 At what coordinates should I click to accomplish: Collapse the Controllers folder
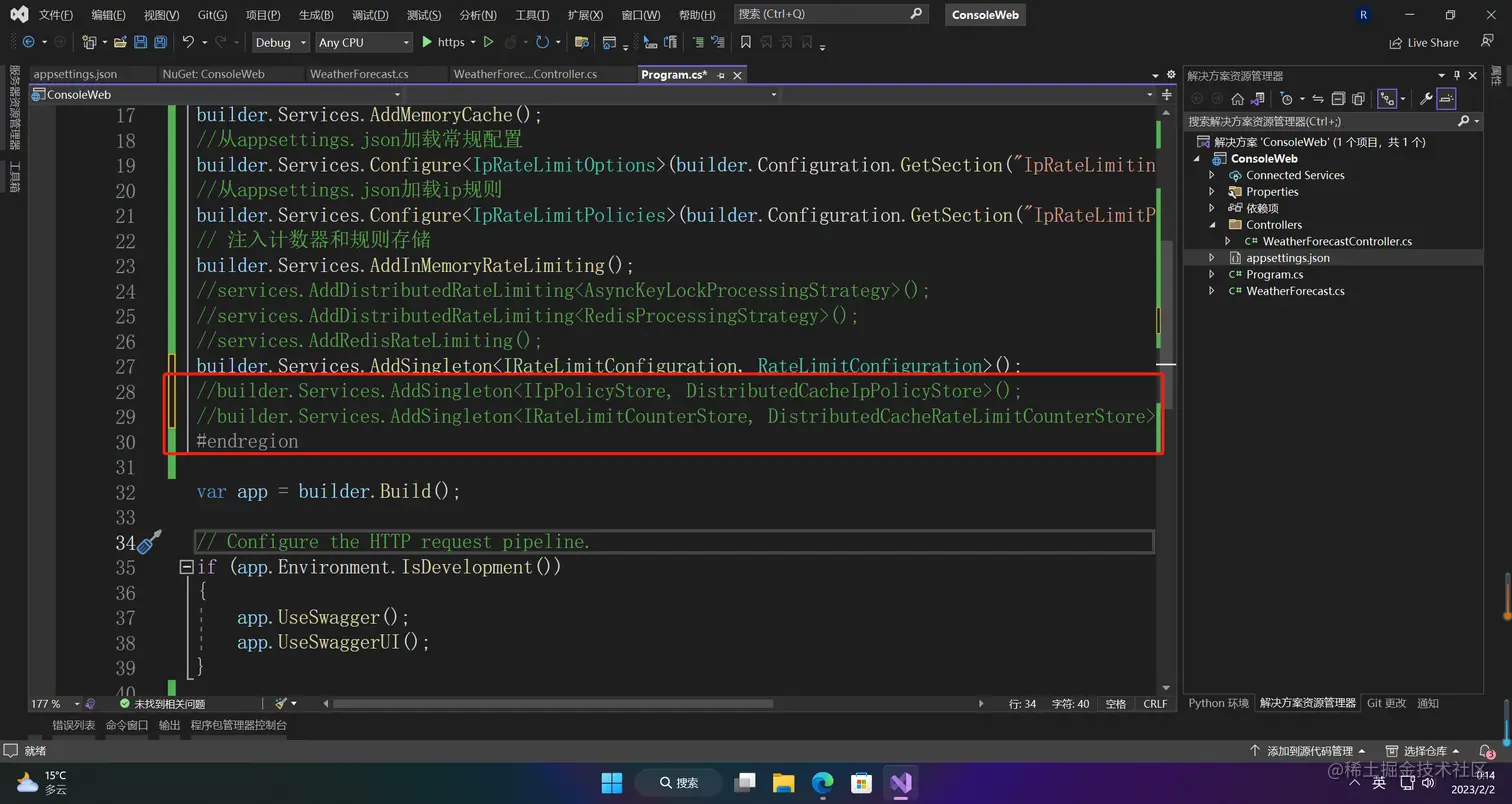[x=1212, y=225]
